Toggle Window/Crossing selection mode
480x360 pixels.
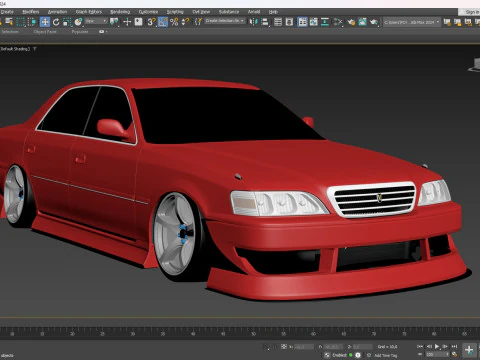(32, 22)
